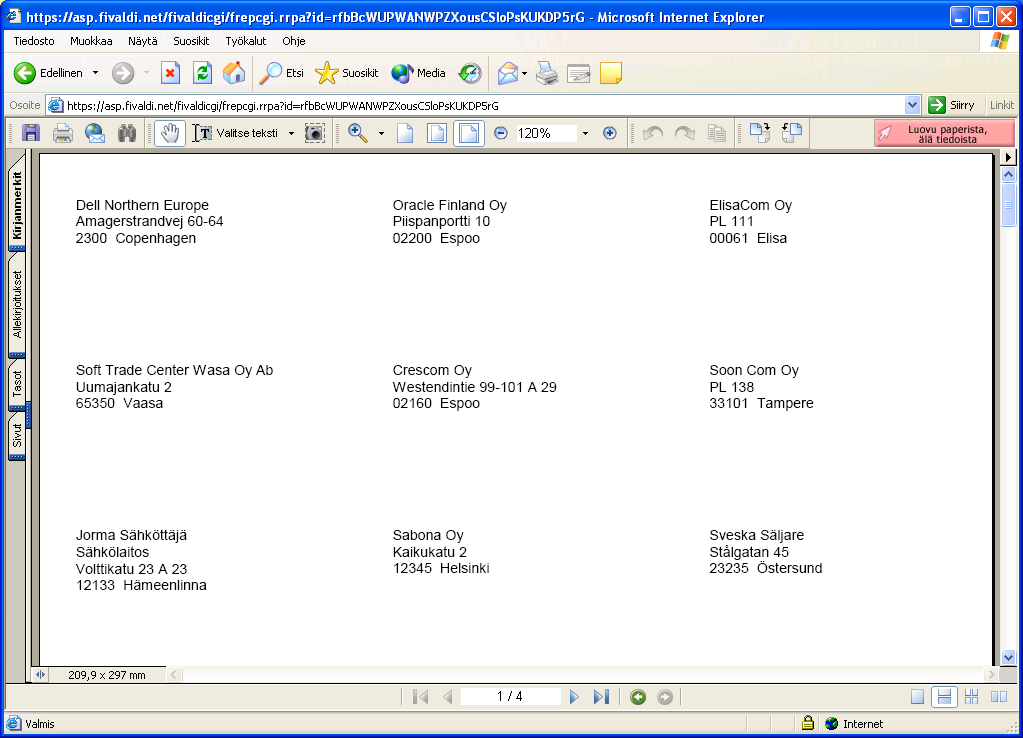Open the zoom percentage dropdown

point(585,133)
